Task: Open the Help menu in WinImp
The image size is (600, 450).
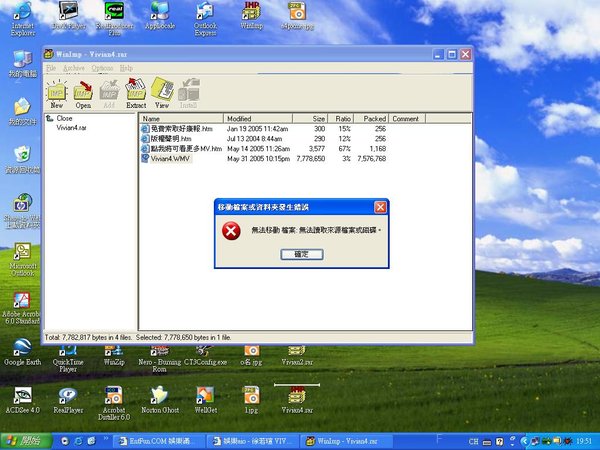Action: (x=126, y=68)
